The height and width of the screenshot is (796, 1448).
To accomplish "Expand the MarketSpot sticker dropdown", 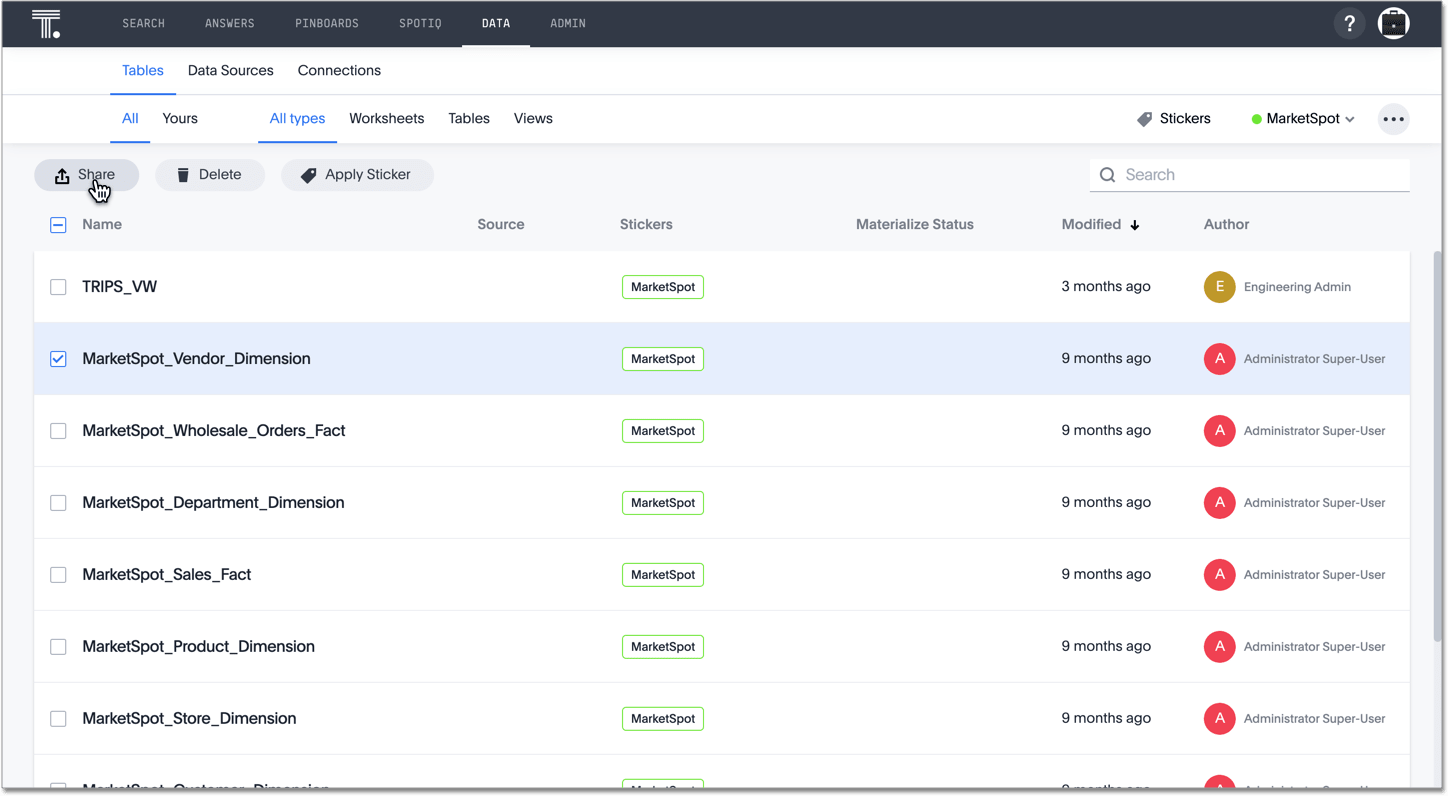I will (1303, 119).
